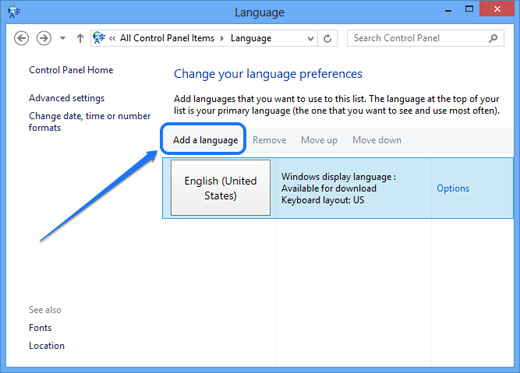The height and width of the screenshot is (373, 520).
Task: Open Options for English (United States)
Action: [453, 189]
